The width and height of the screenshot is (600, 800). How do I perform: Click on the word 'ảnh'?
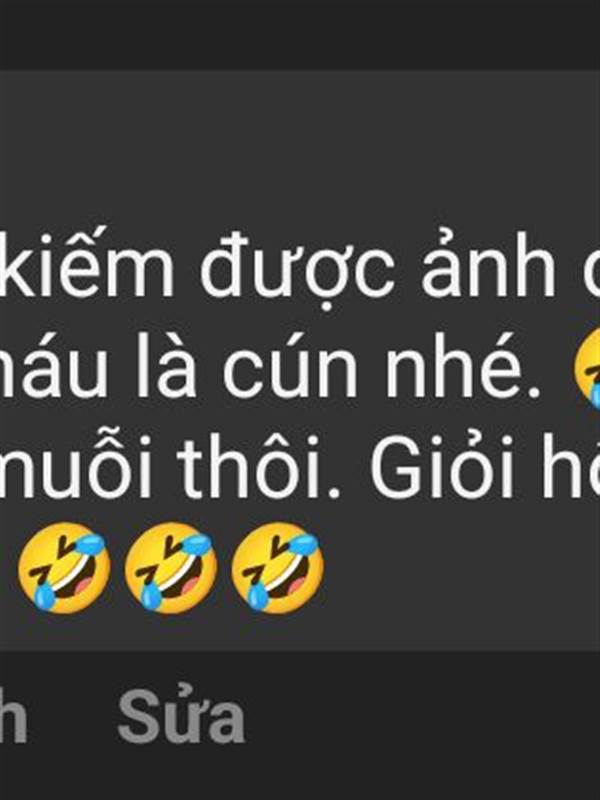coord(488,263)
